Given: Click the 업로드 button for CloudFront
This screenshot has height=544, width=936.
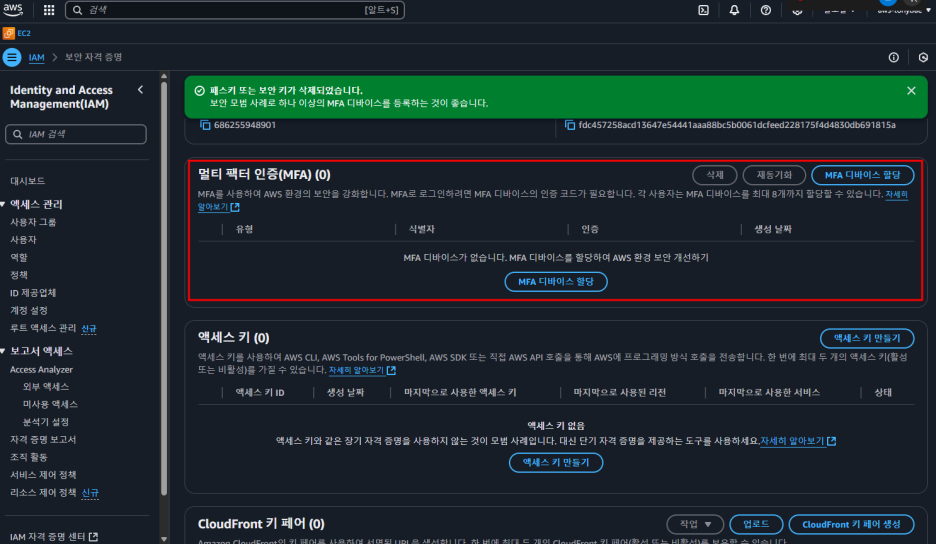Looking at the screenshot, I should pos(756,524).
